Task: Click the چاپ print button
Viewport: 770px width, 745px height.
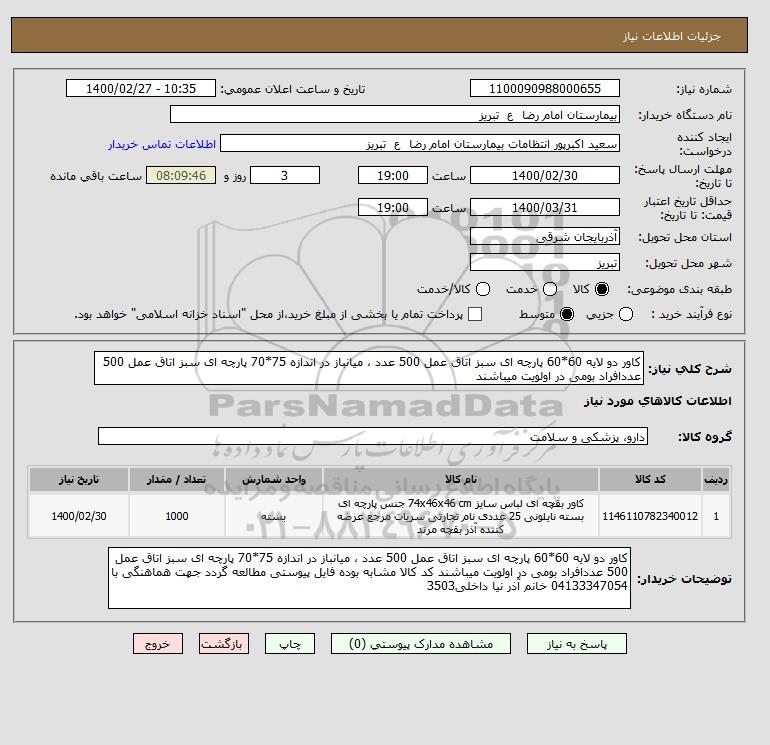Action: pyautogui.click(x=290, y=644)
